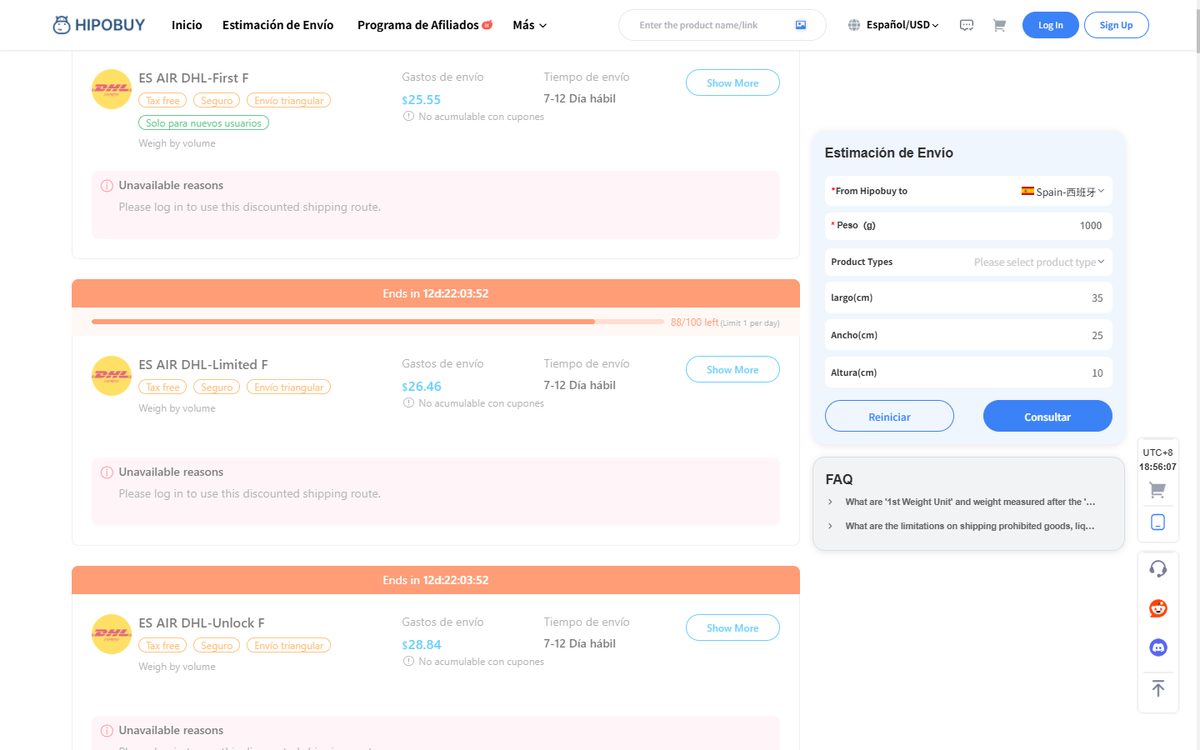Open customer support headset icon
The width and height of the screenshot is (1200, 750).
tap(1158, 569)
